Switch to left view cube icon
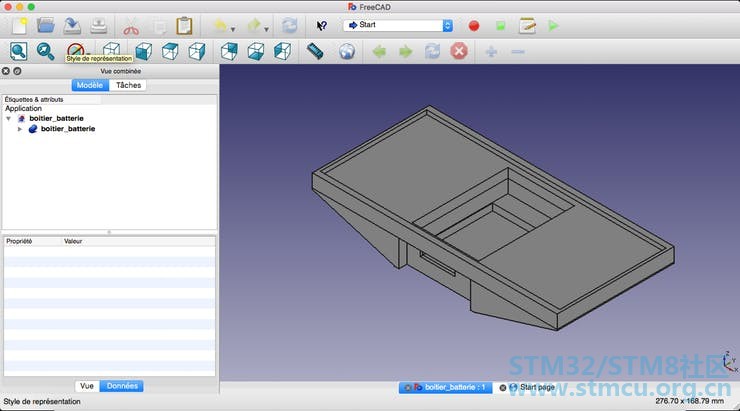This screenshot has width=740, height=411. [282, 51]
